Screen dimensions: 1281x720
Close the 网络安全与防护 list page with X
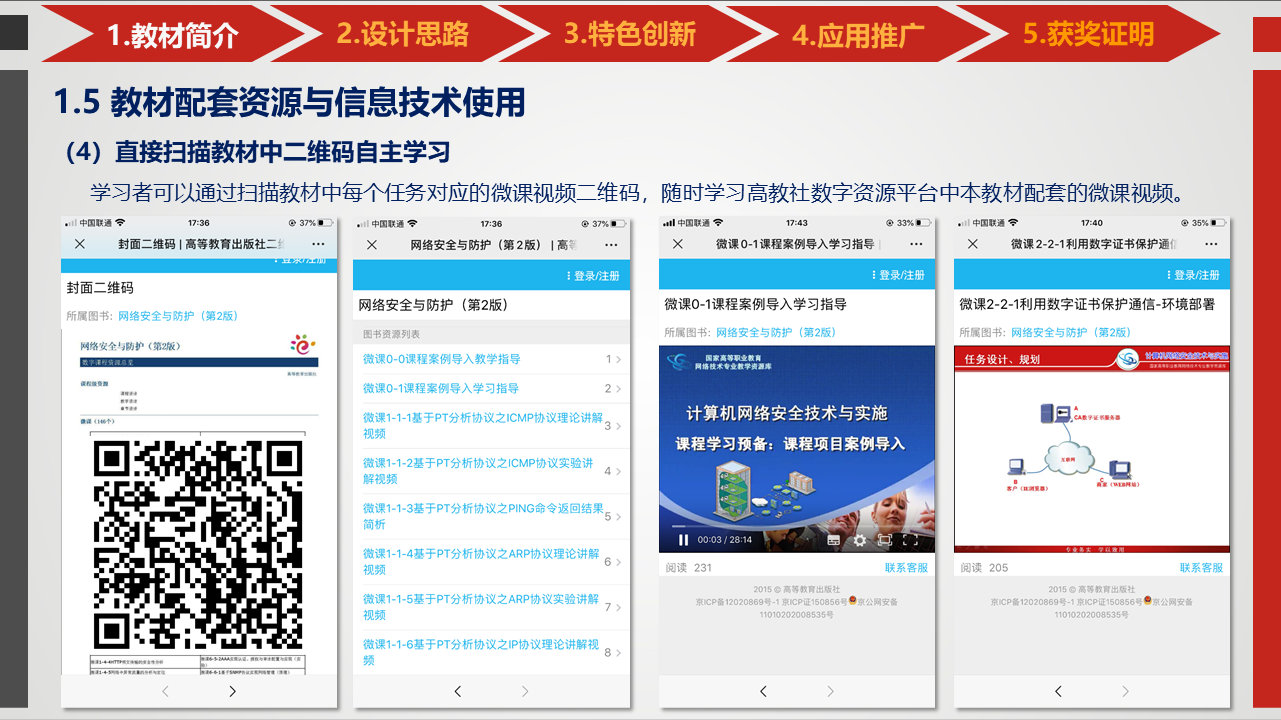pyautogui.click(x=372, y=245)
